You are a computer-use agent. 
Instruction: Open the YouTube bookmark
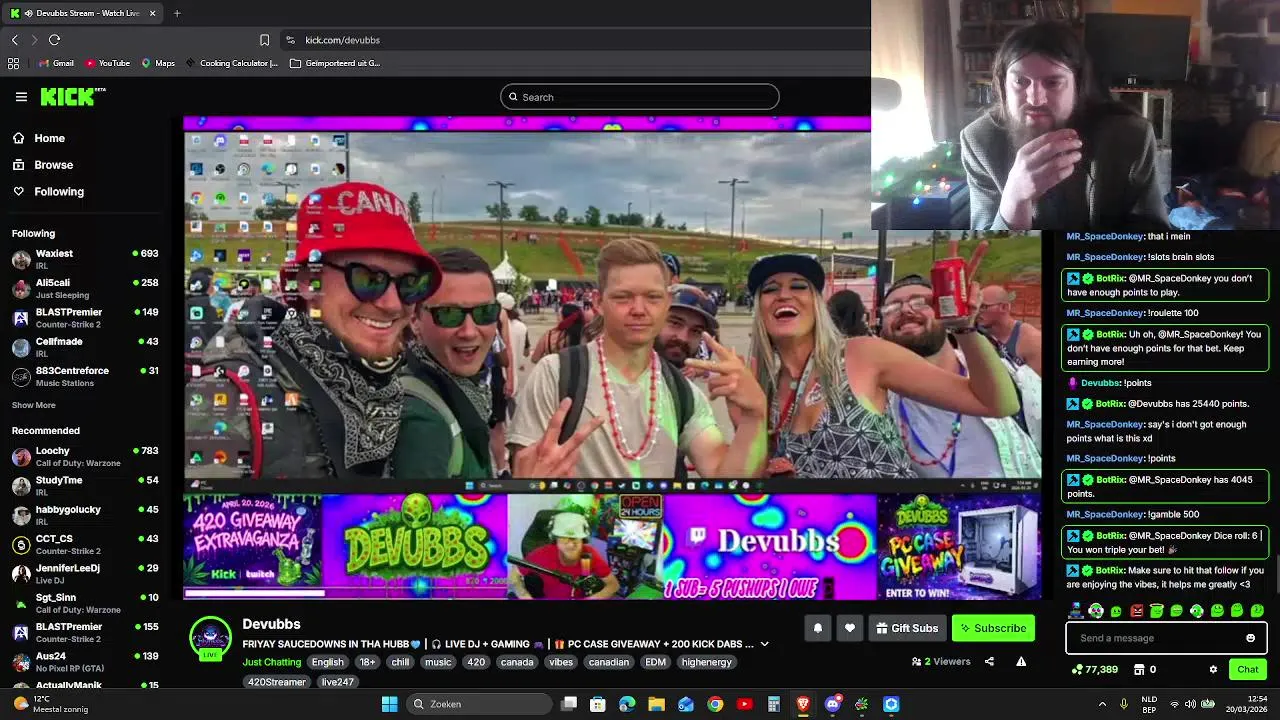(x=107, y=63)
